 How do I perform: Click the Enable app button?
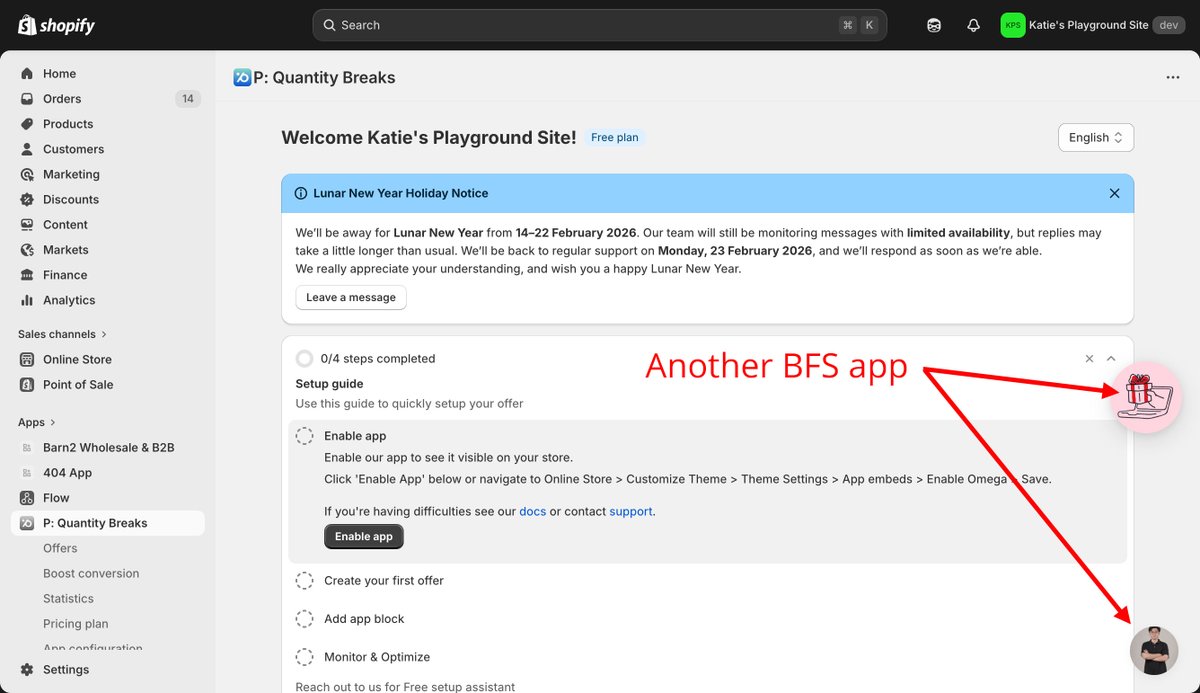[364, 536]
